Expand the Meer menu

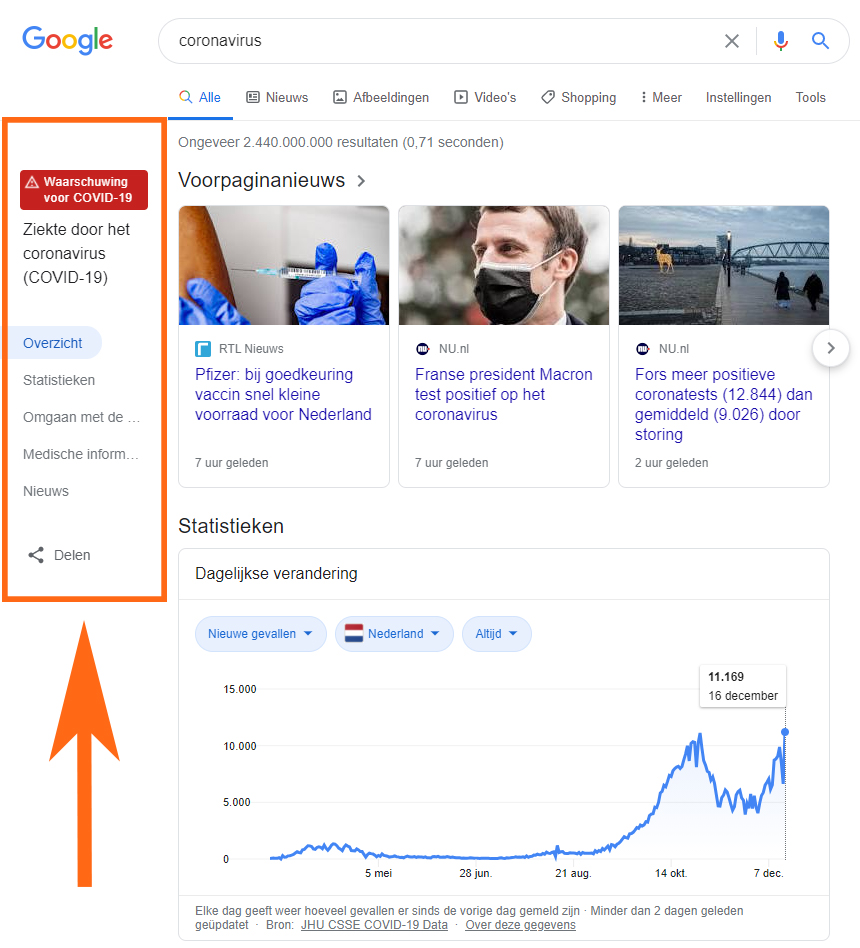pos(661,97)
